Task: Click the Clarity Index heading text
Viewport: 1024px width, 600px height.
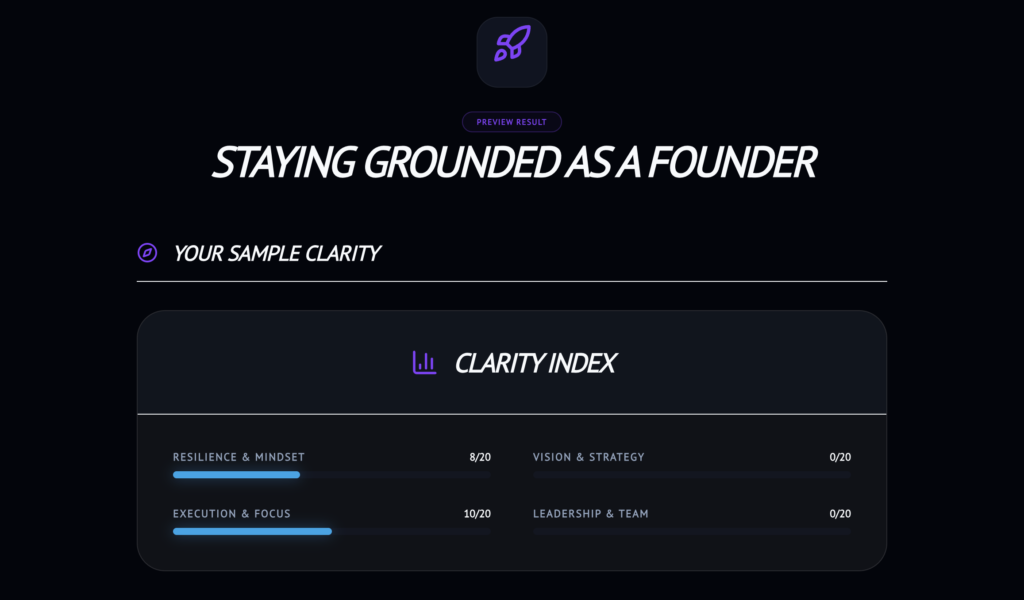Action: click(535, 363)
